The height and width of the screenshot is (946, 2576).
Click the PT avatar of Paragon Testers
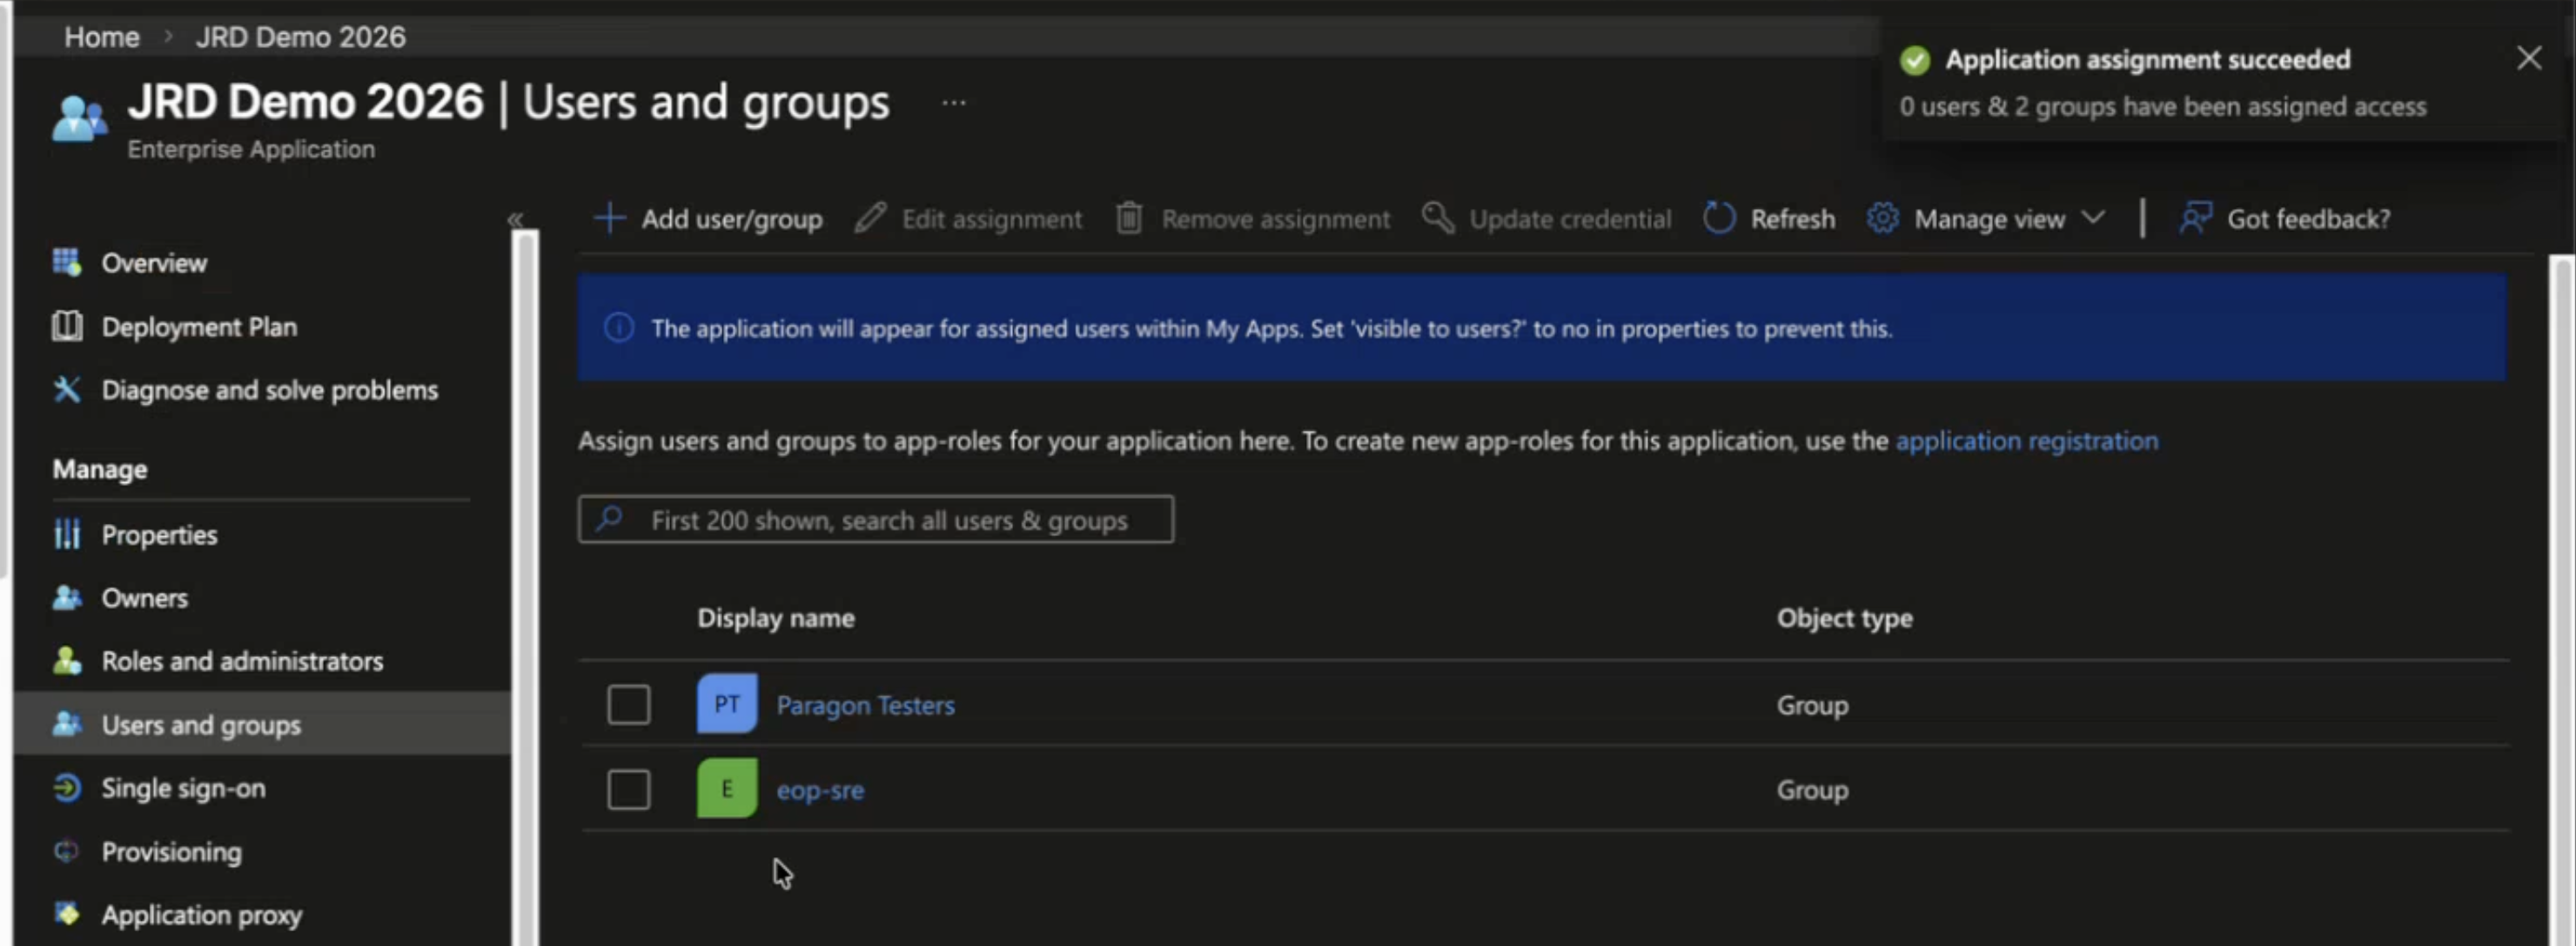point(727,704)
